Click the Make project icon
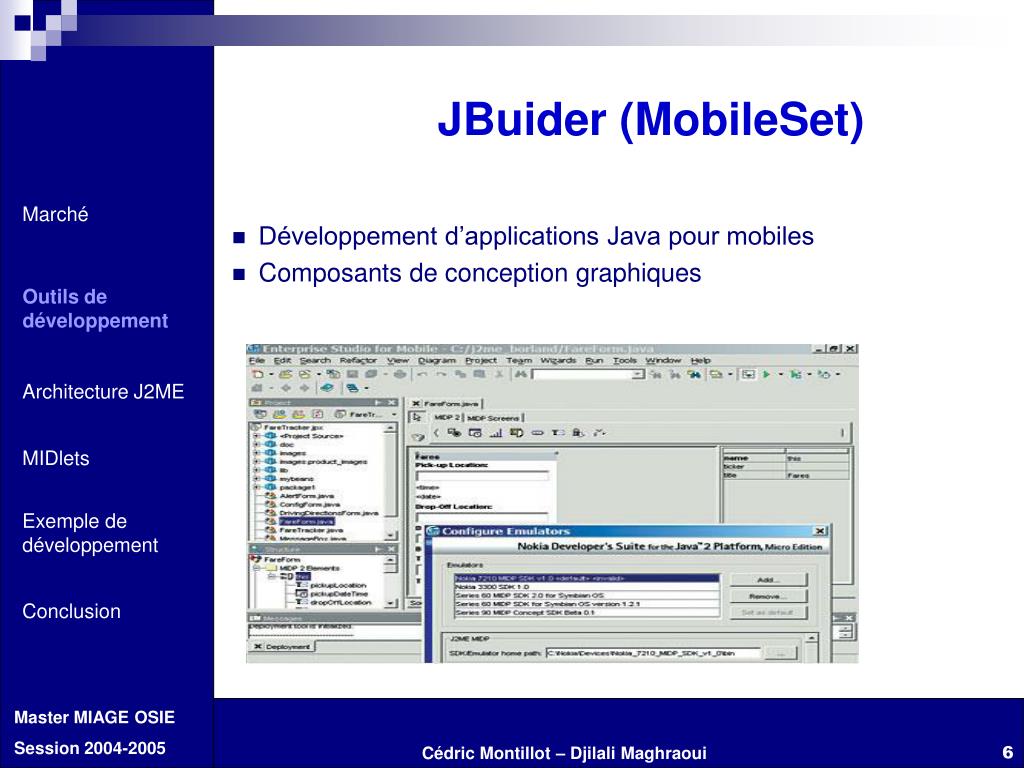The height and width of the screenshot is (768, 1024). [x=716, y=374]
